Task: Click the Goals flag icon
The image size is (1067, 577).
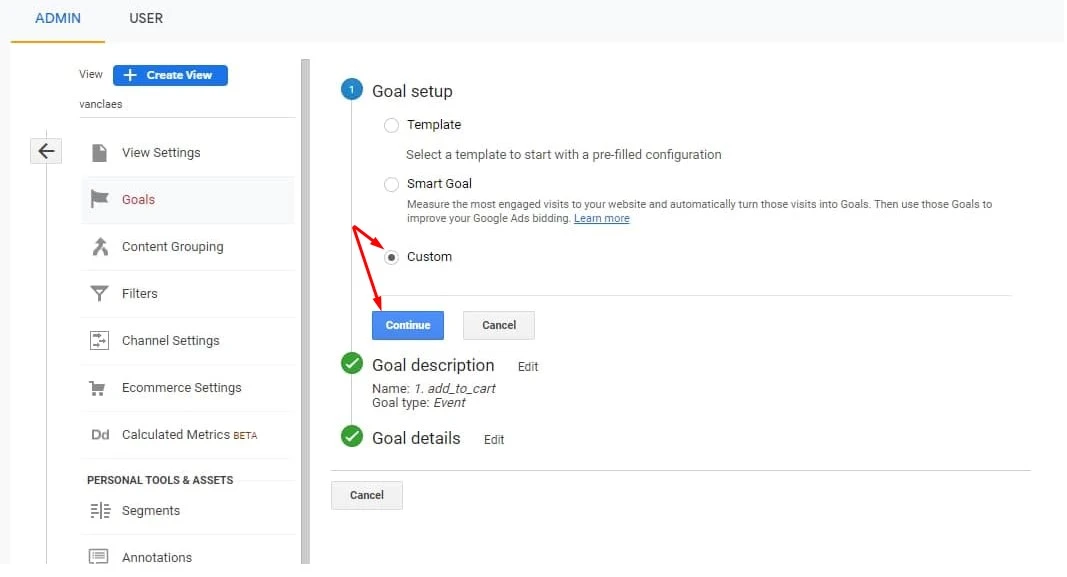Action: coord(101,199)
